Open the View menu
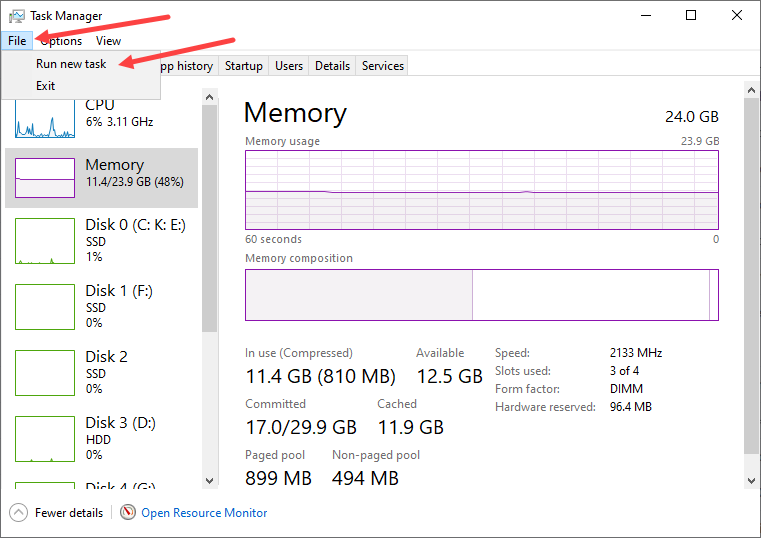Image resolution: width=761 pixels, height=538 pixels. tap(108, 41)
